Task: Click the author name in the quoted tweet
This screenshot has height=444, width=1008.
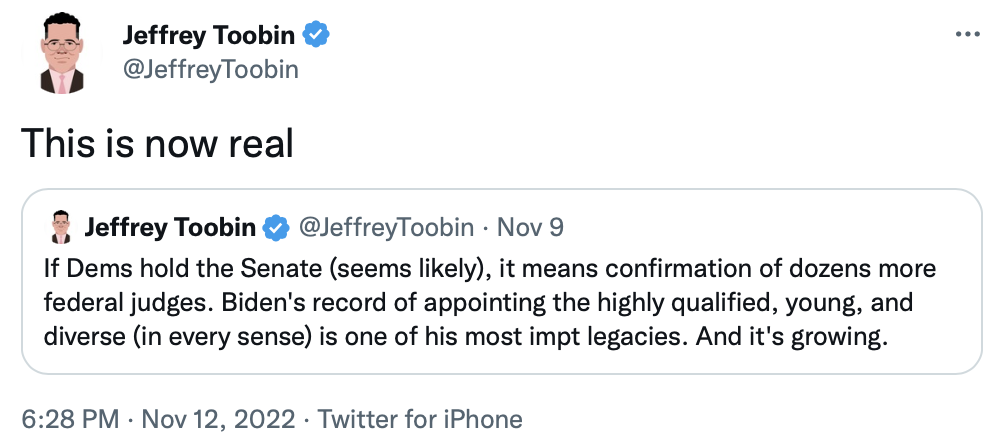Action: tap(170, 228)
